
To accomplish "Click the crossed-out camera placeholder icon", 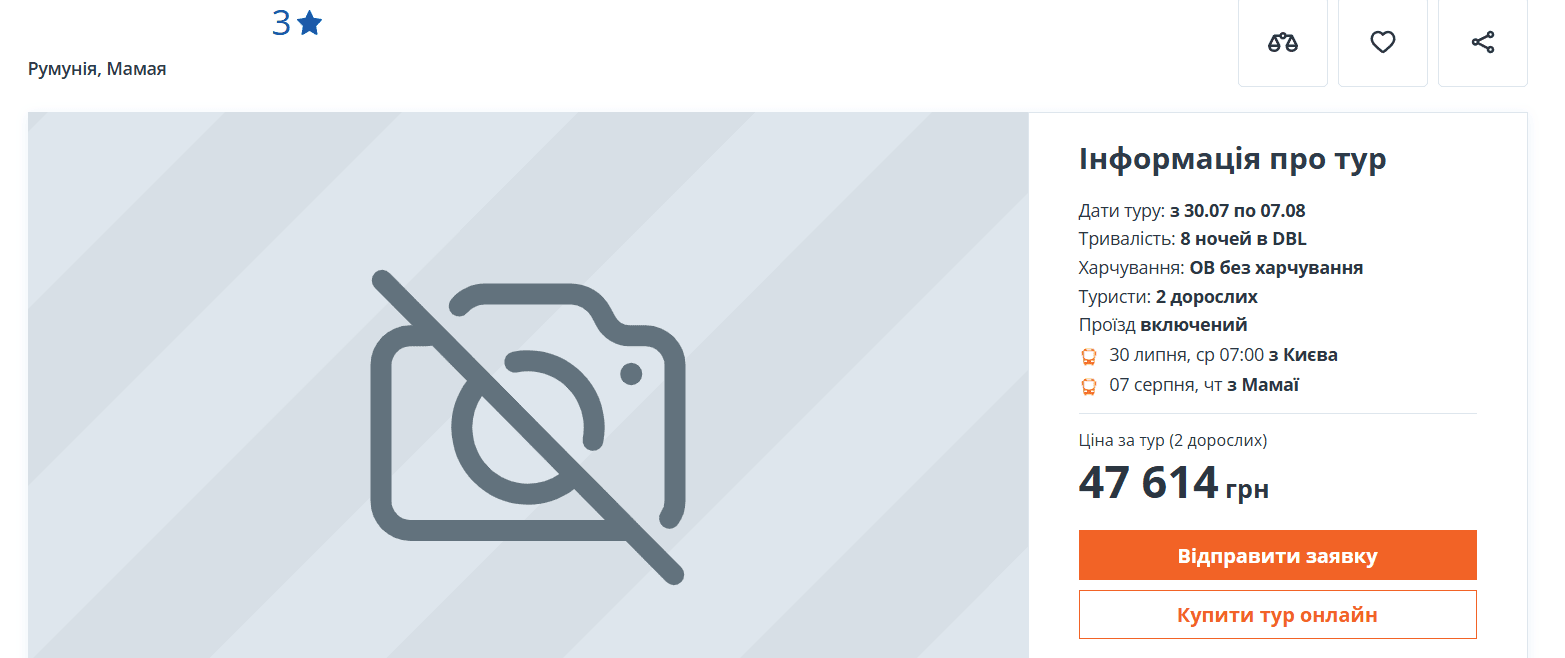I will pos(528,427).
